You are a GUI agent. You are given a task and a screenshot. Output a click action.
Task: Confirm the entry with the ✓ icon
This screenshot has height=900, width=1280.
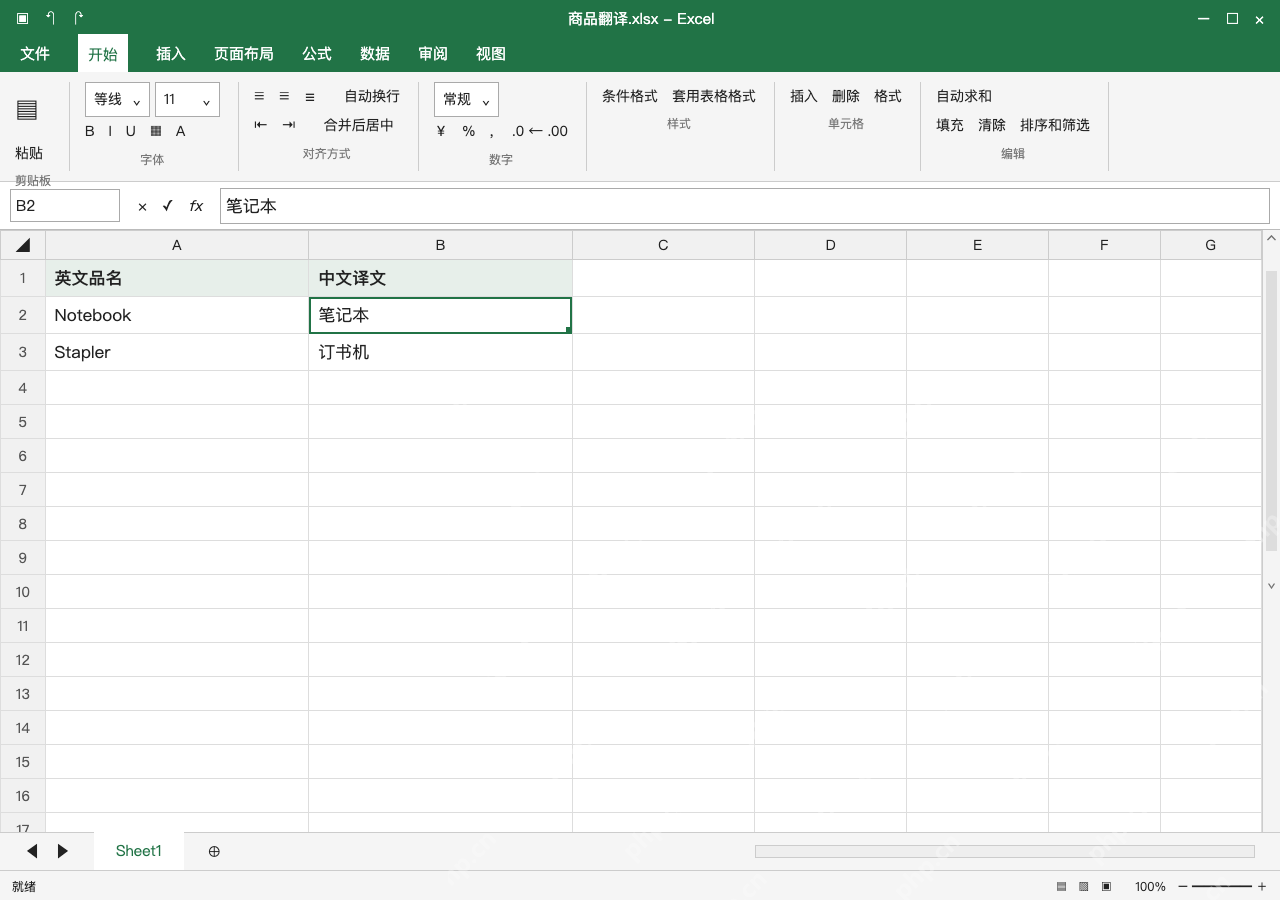(x=167, y=206)
